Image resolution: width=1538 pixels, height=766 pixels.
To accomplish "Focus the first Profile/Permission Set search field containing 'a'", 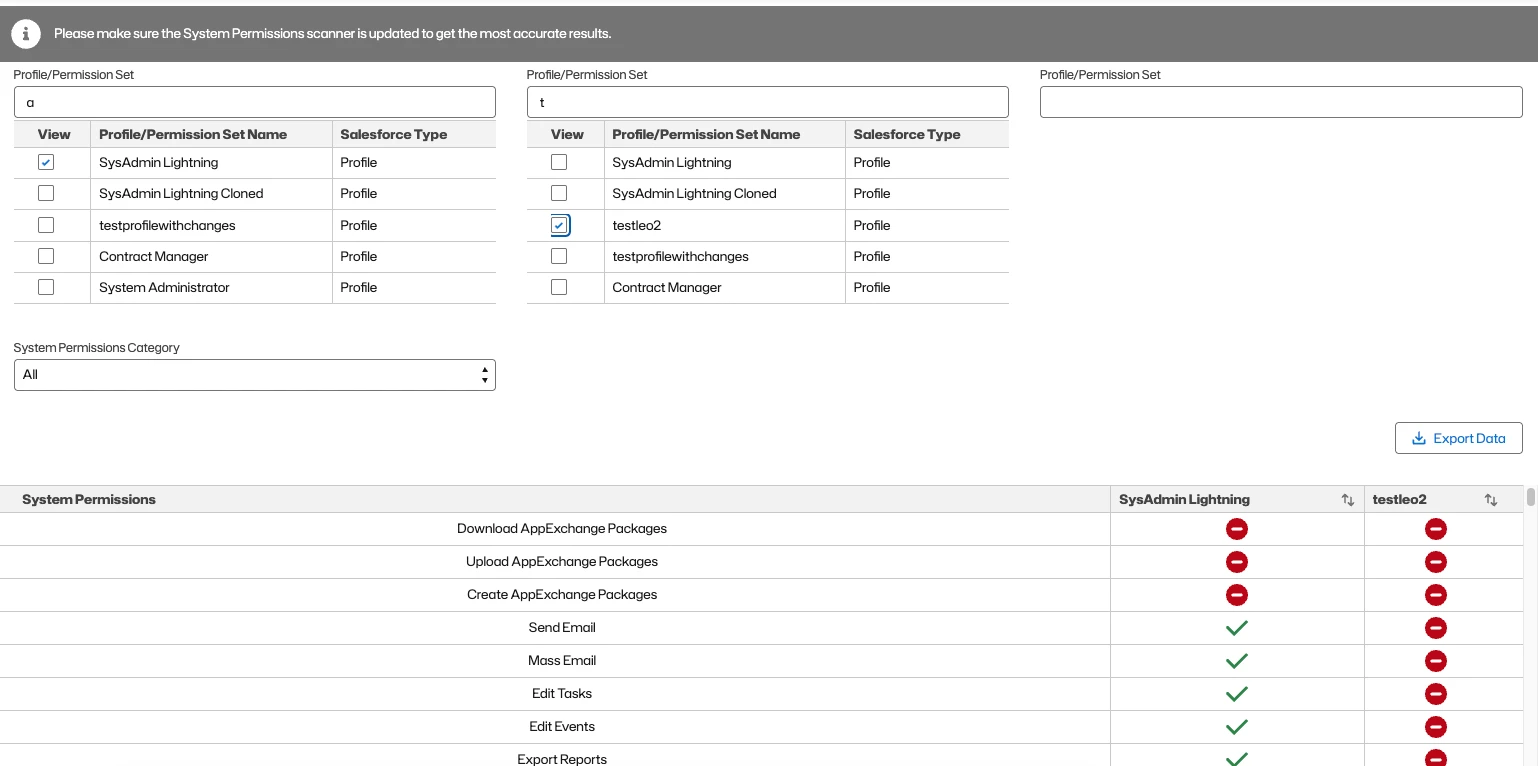I will (255, 102).
